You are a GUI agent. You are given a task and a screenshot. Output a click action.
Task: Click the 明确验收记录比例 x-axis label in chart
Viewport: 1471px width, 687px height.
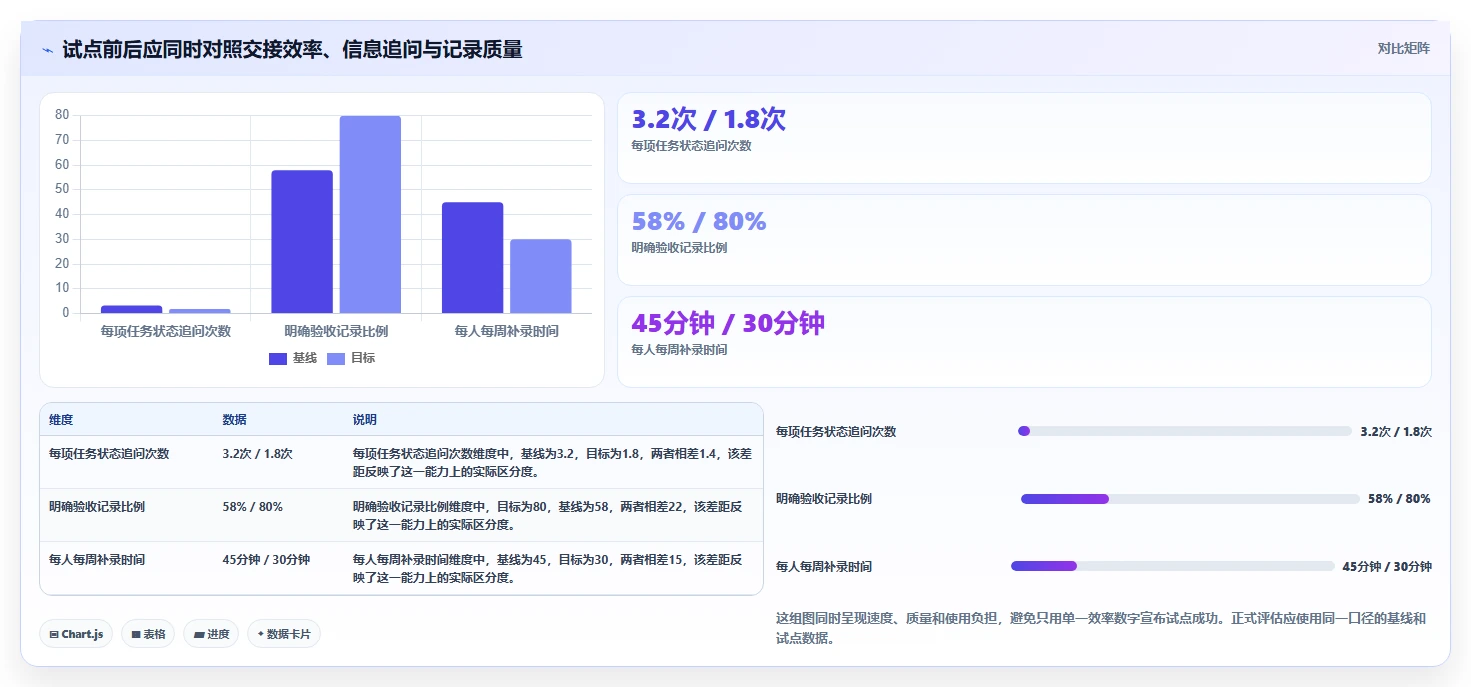(x=336, y=331)
